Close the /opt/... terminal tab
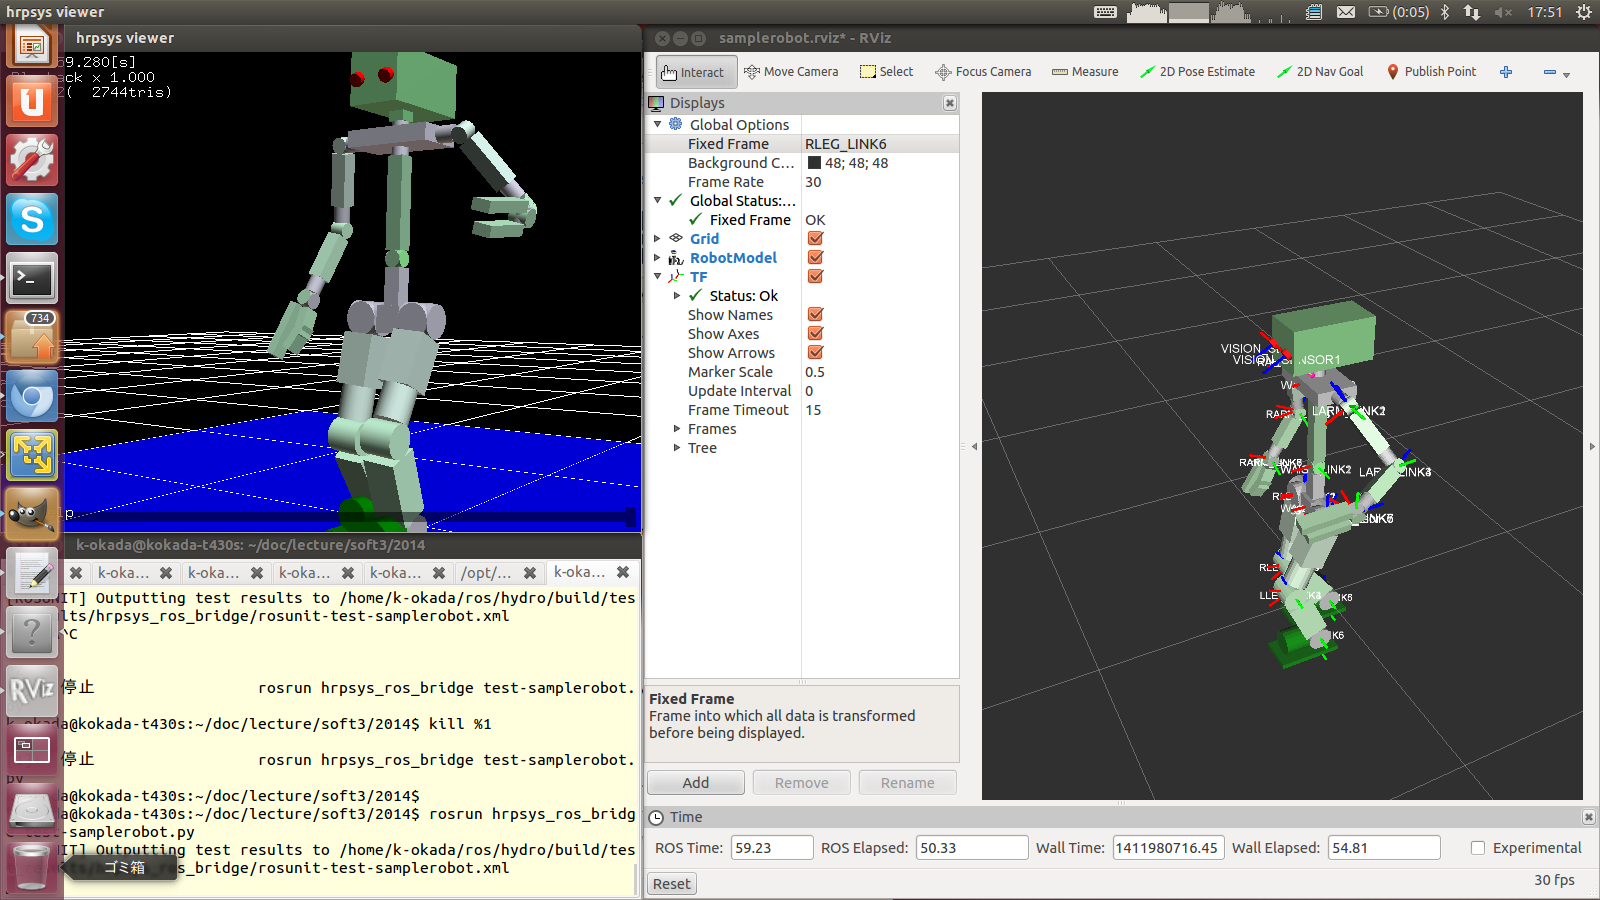Screen dimensions: 1600x900 click(530, 573)
